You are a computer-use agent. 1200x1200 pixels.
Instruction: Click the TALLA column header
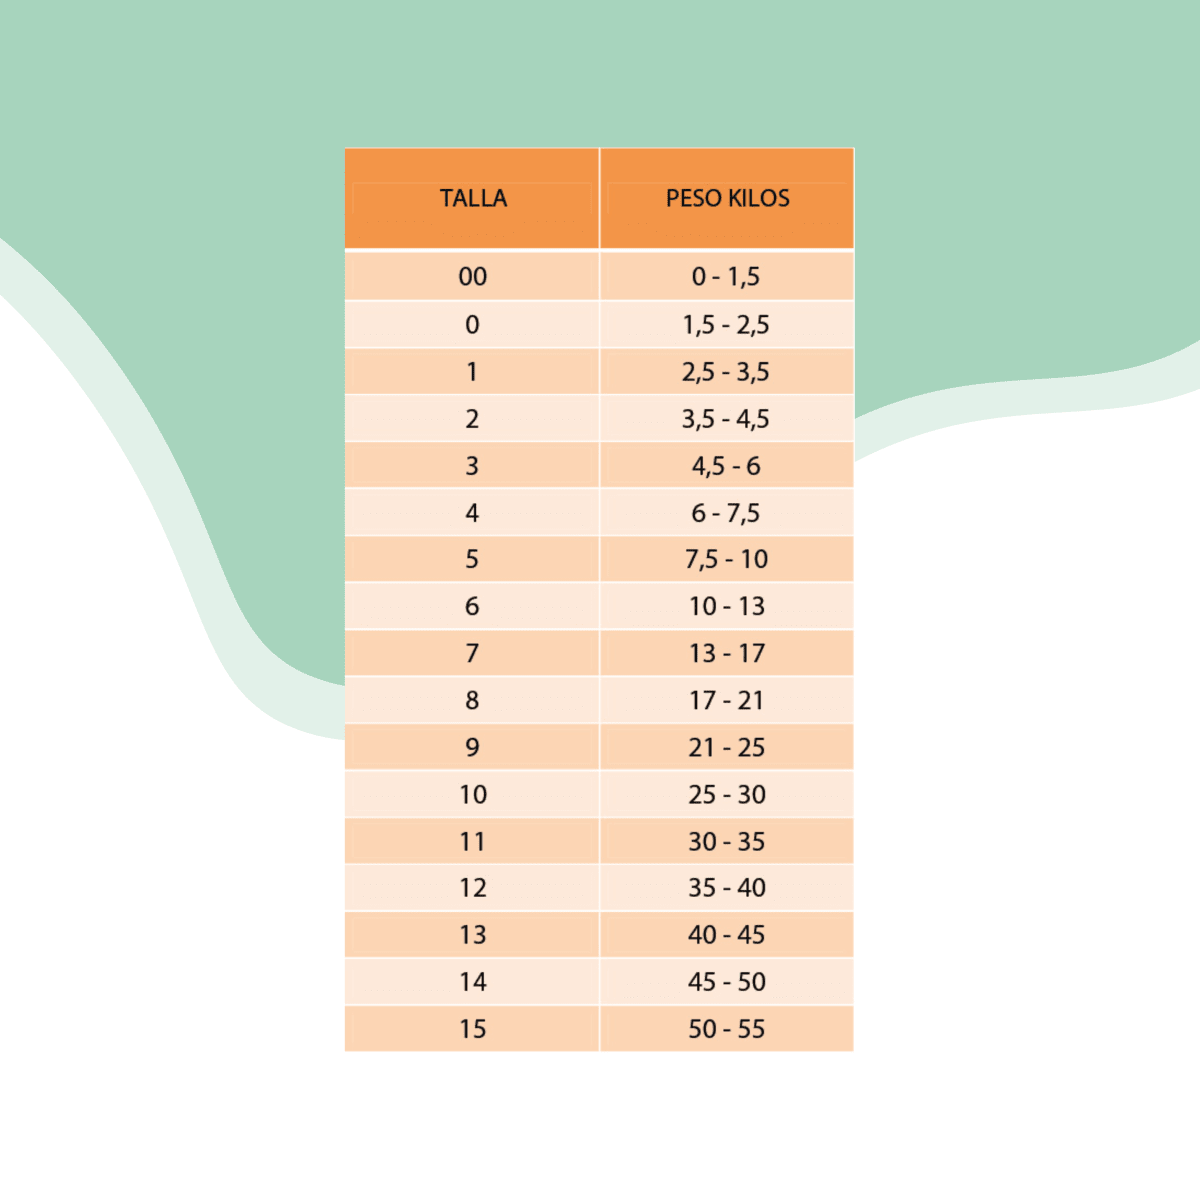point(473,198)
